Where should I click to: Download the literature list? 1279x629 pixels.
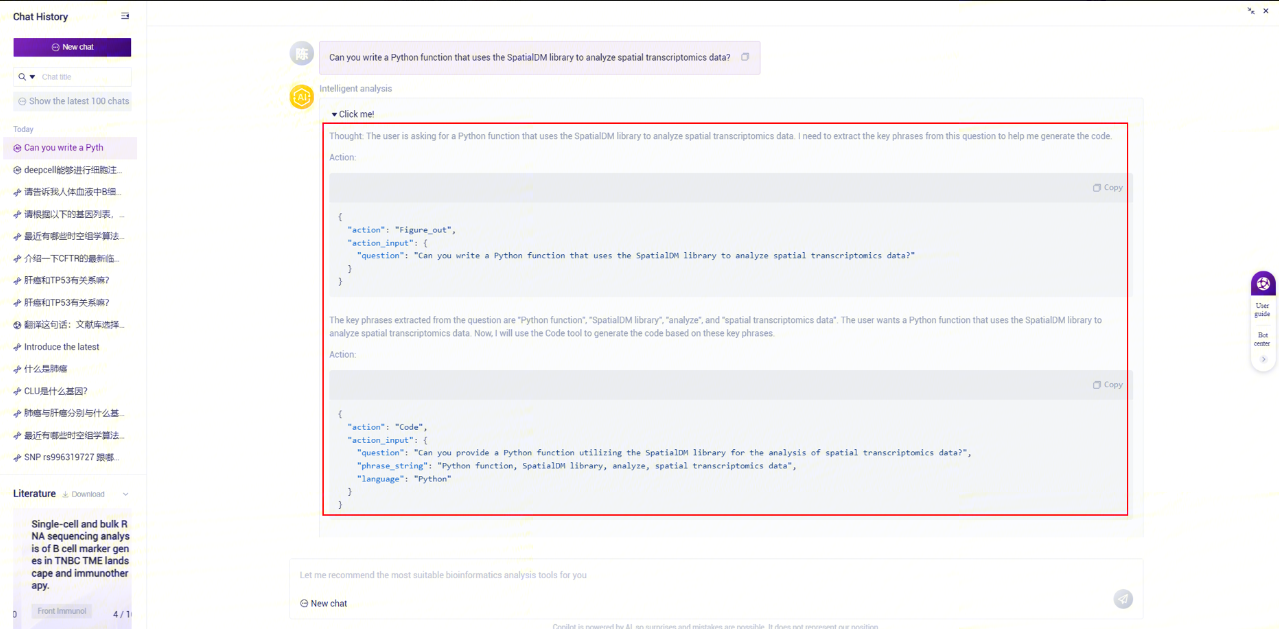point(83,494)
